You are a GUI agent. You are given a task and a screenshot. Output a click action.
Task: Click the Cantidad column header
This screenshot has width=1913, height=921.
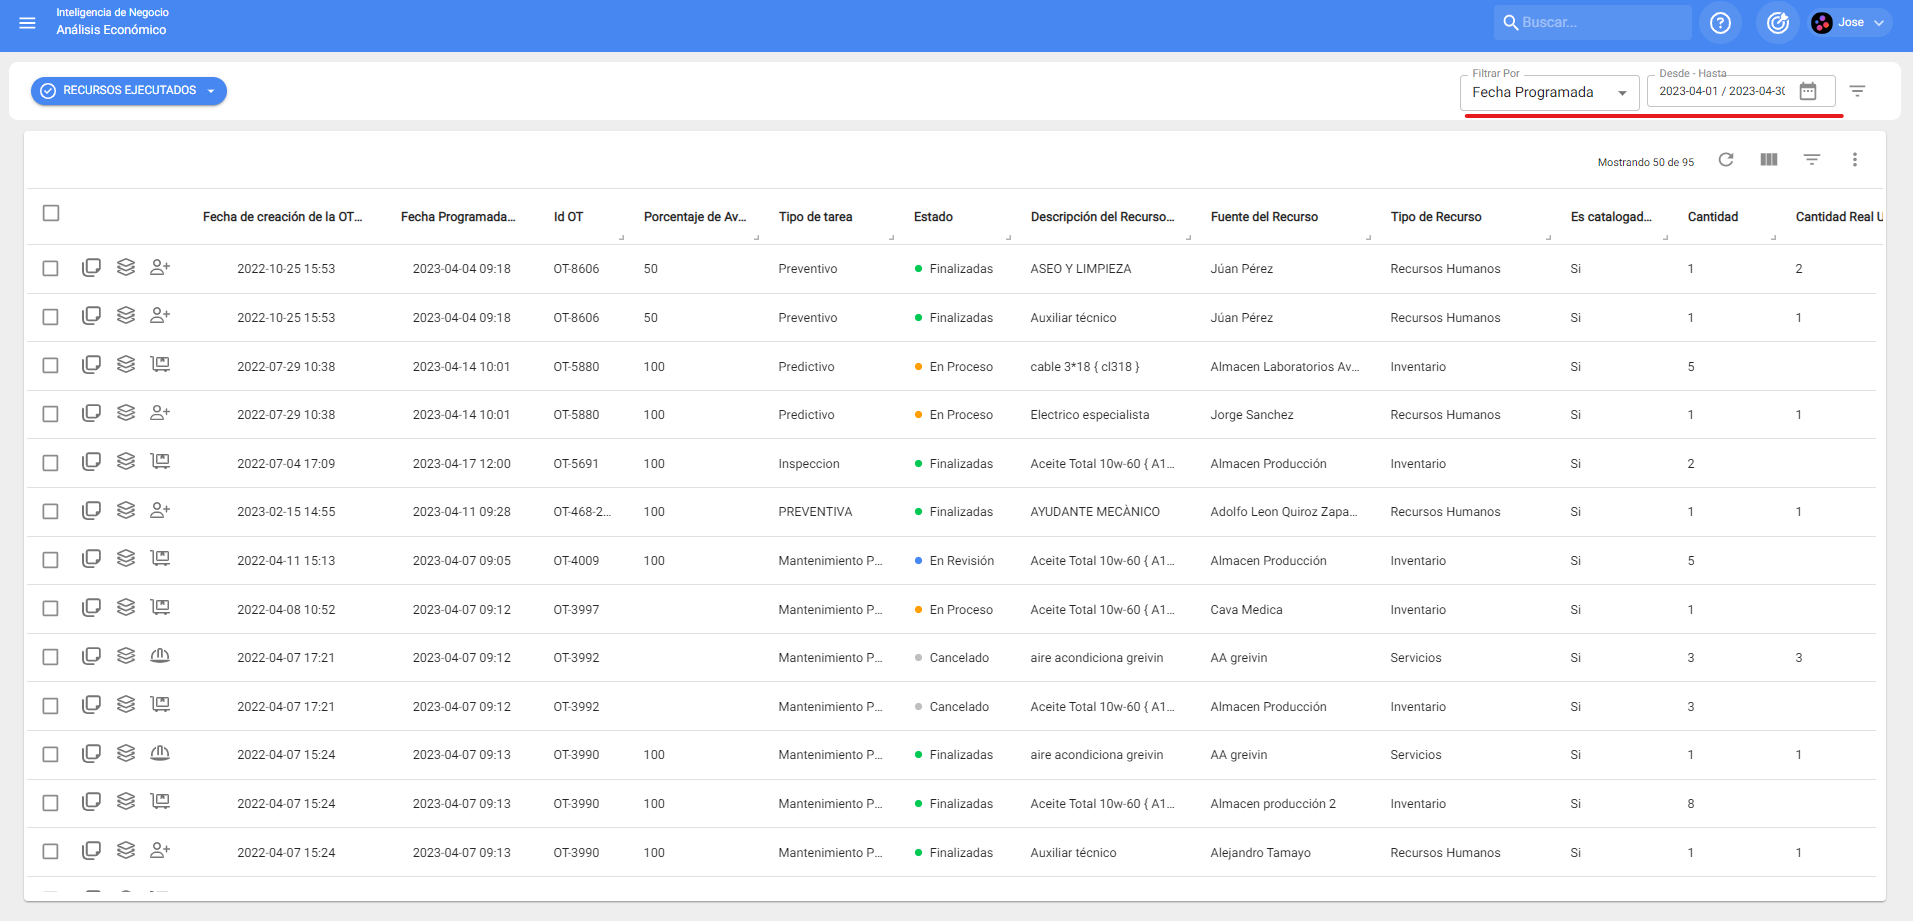(1712, 217)
